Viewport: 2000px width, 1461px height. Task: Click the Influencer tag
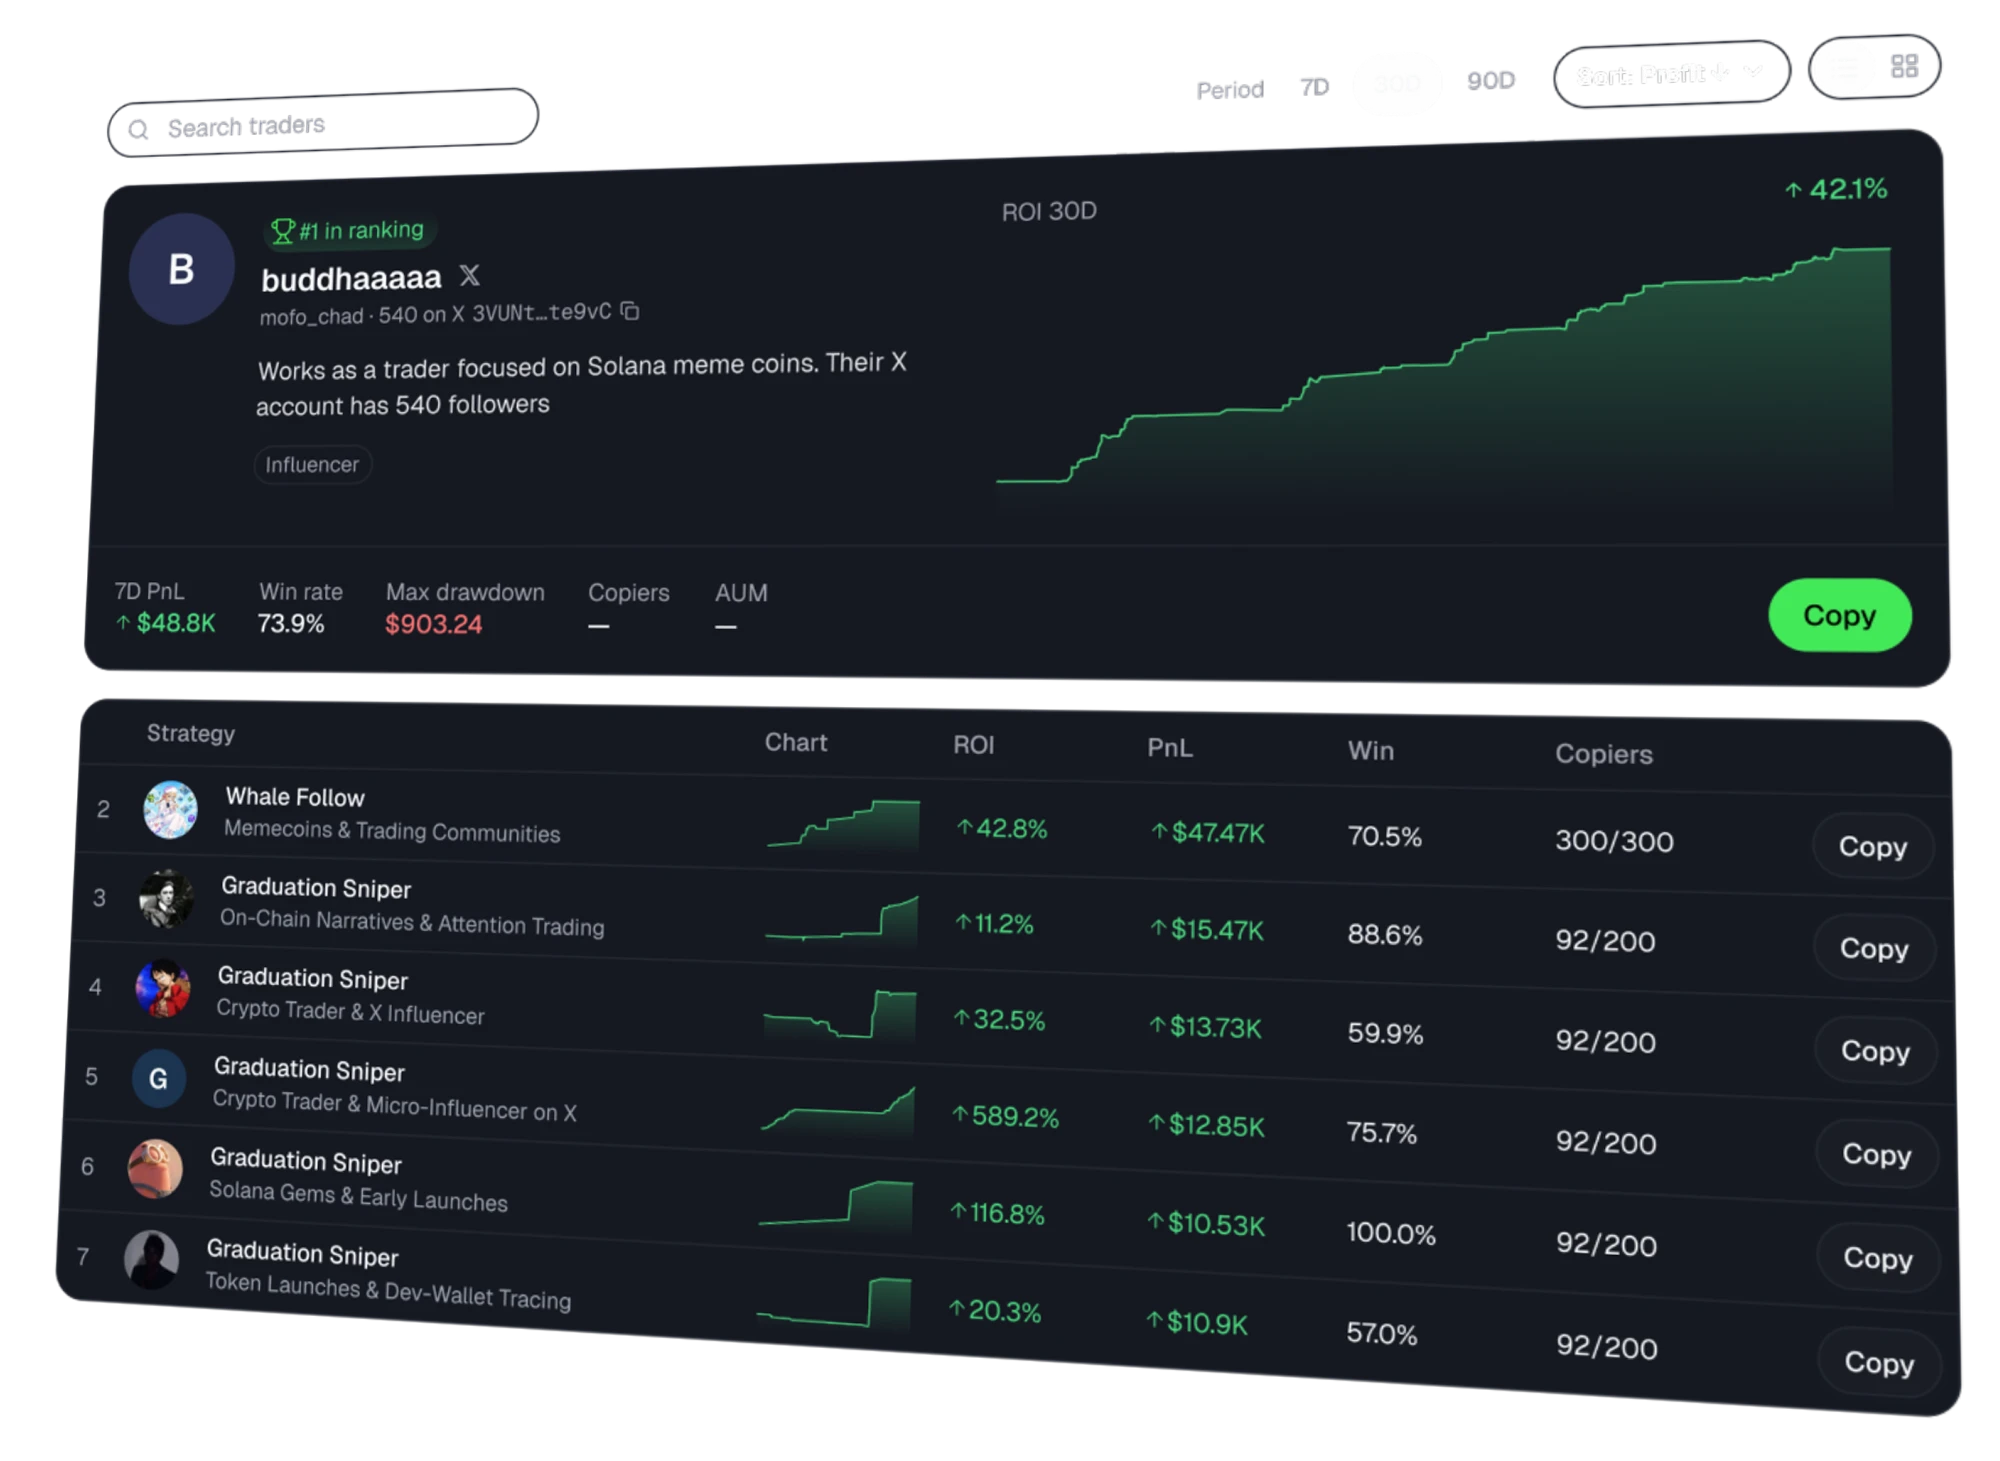tap(312, 465)
